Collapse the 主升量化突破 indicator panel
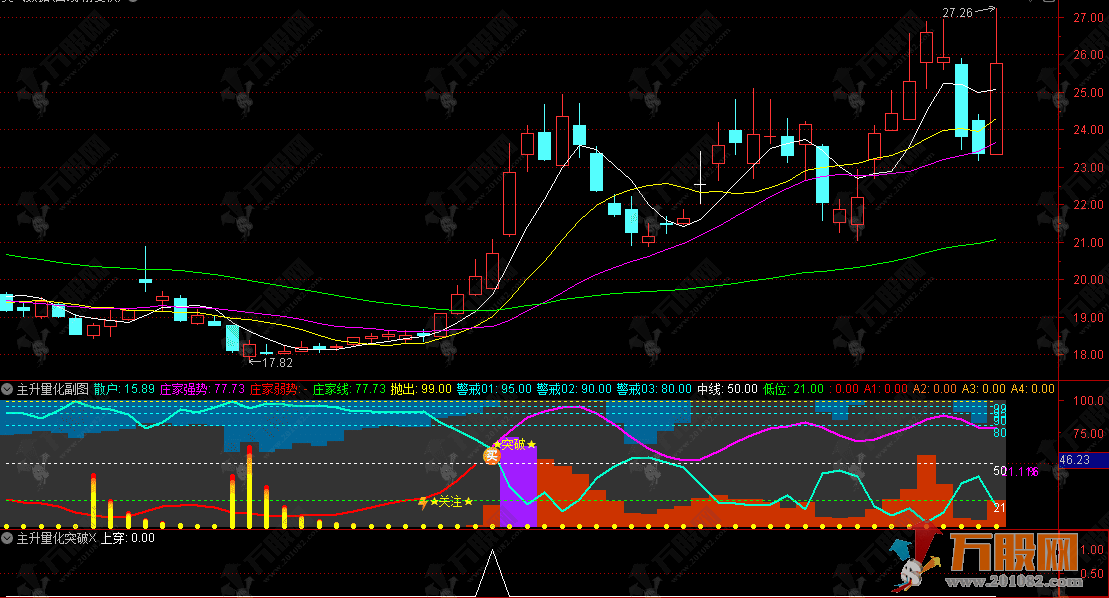Viewport: 1109px width, 598px height. pos(8,538)
